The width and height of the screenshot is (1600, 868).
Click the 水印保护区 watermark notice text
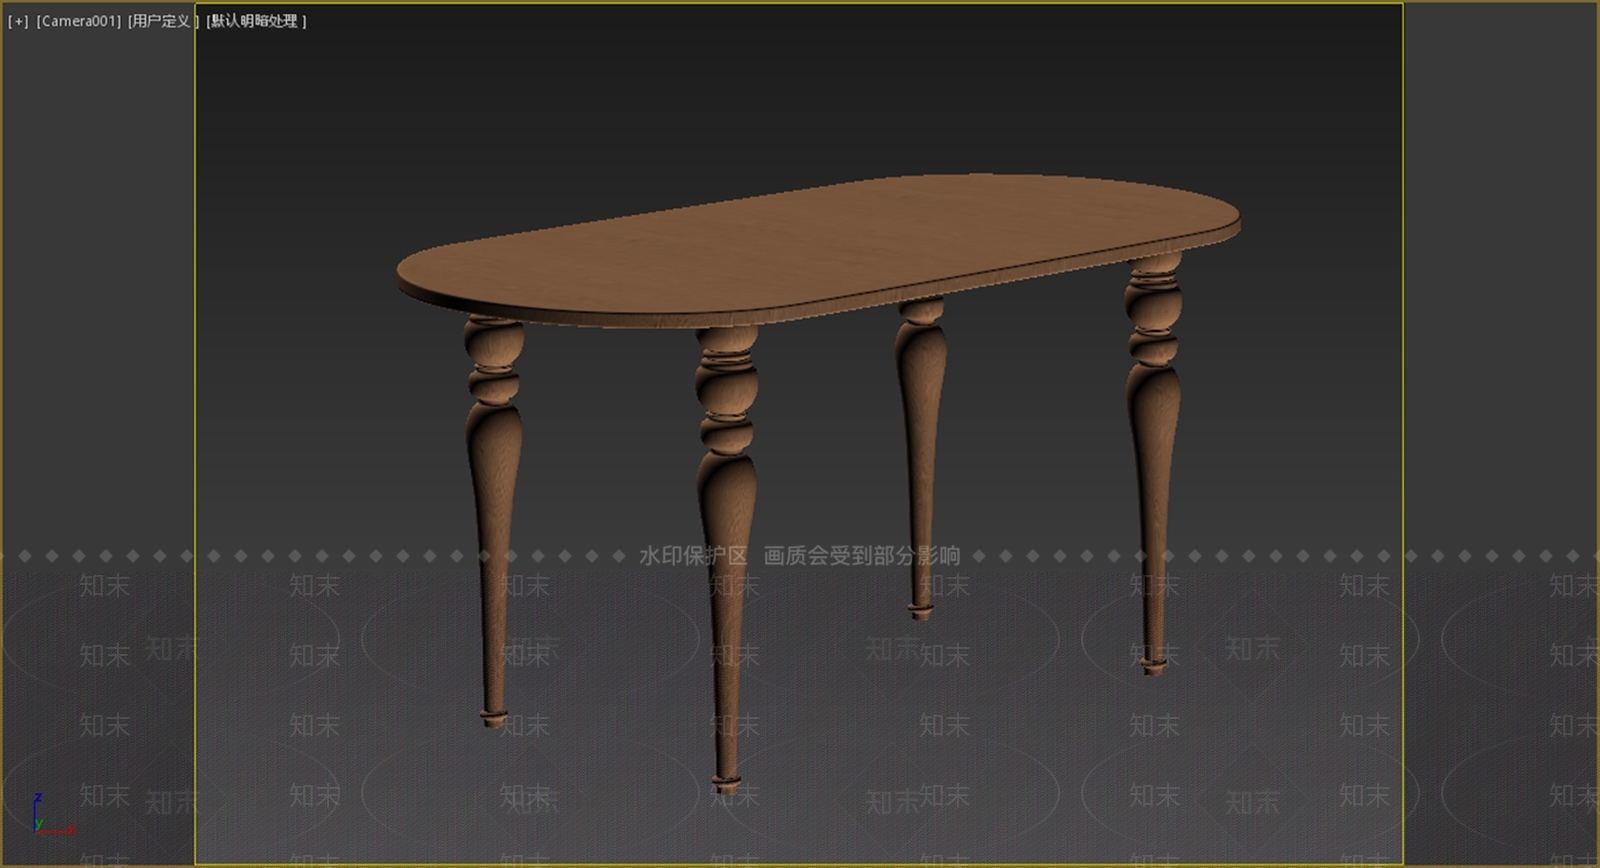coord(693,556)
